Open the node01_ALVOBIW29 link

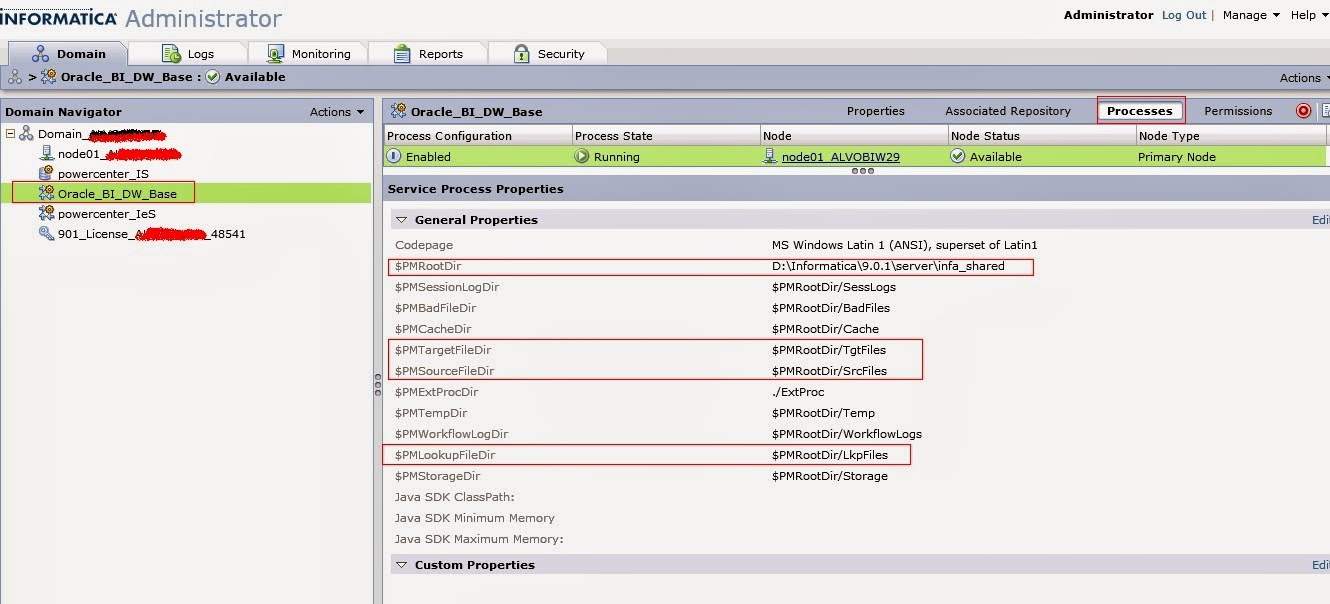841,157
